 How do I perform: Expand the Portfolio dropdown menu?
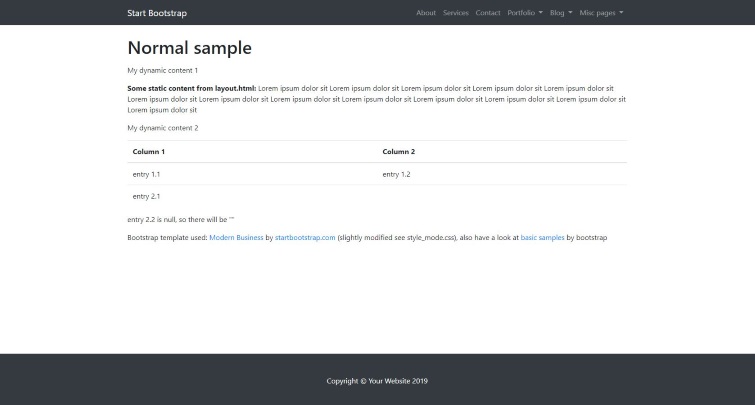pos(524,13)
